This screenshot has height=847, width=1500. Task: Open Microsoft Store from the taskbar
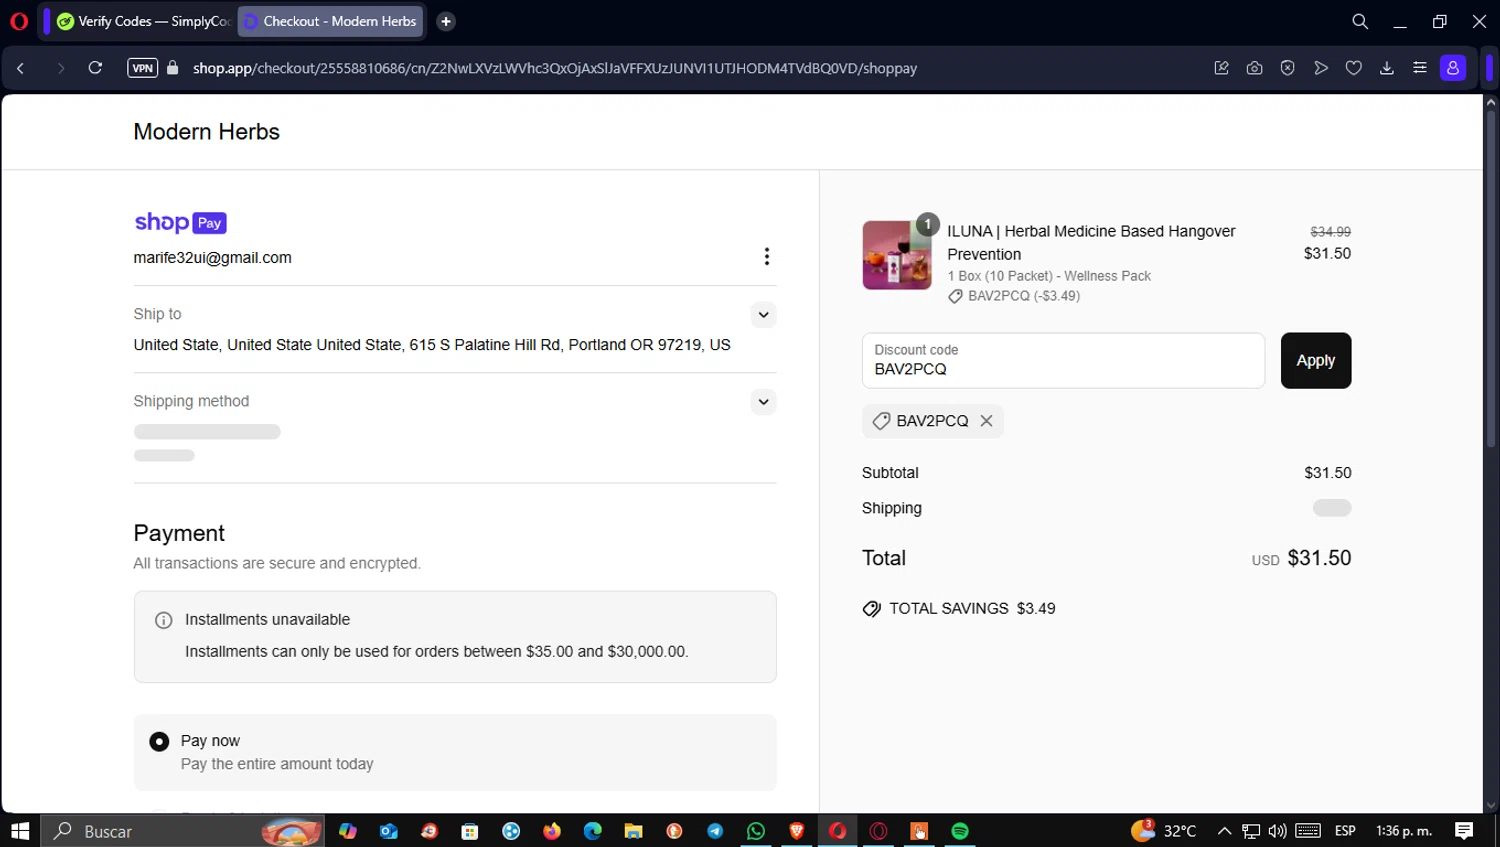[x=470, y=831]
